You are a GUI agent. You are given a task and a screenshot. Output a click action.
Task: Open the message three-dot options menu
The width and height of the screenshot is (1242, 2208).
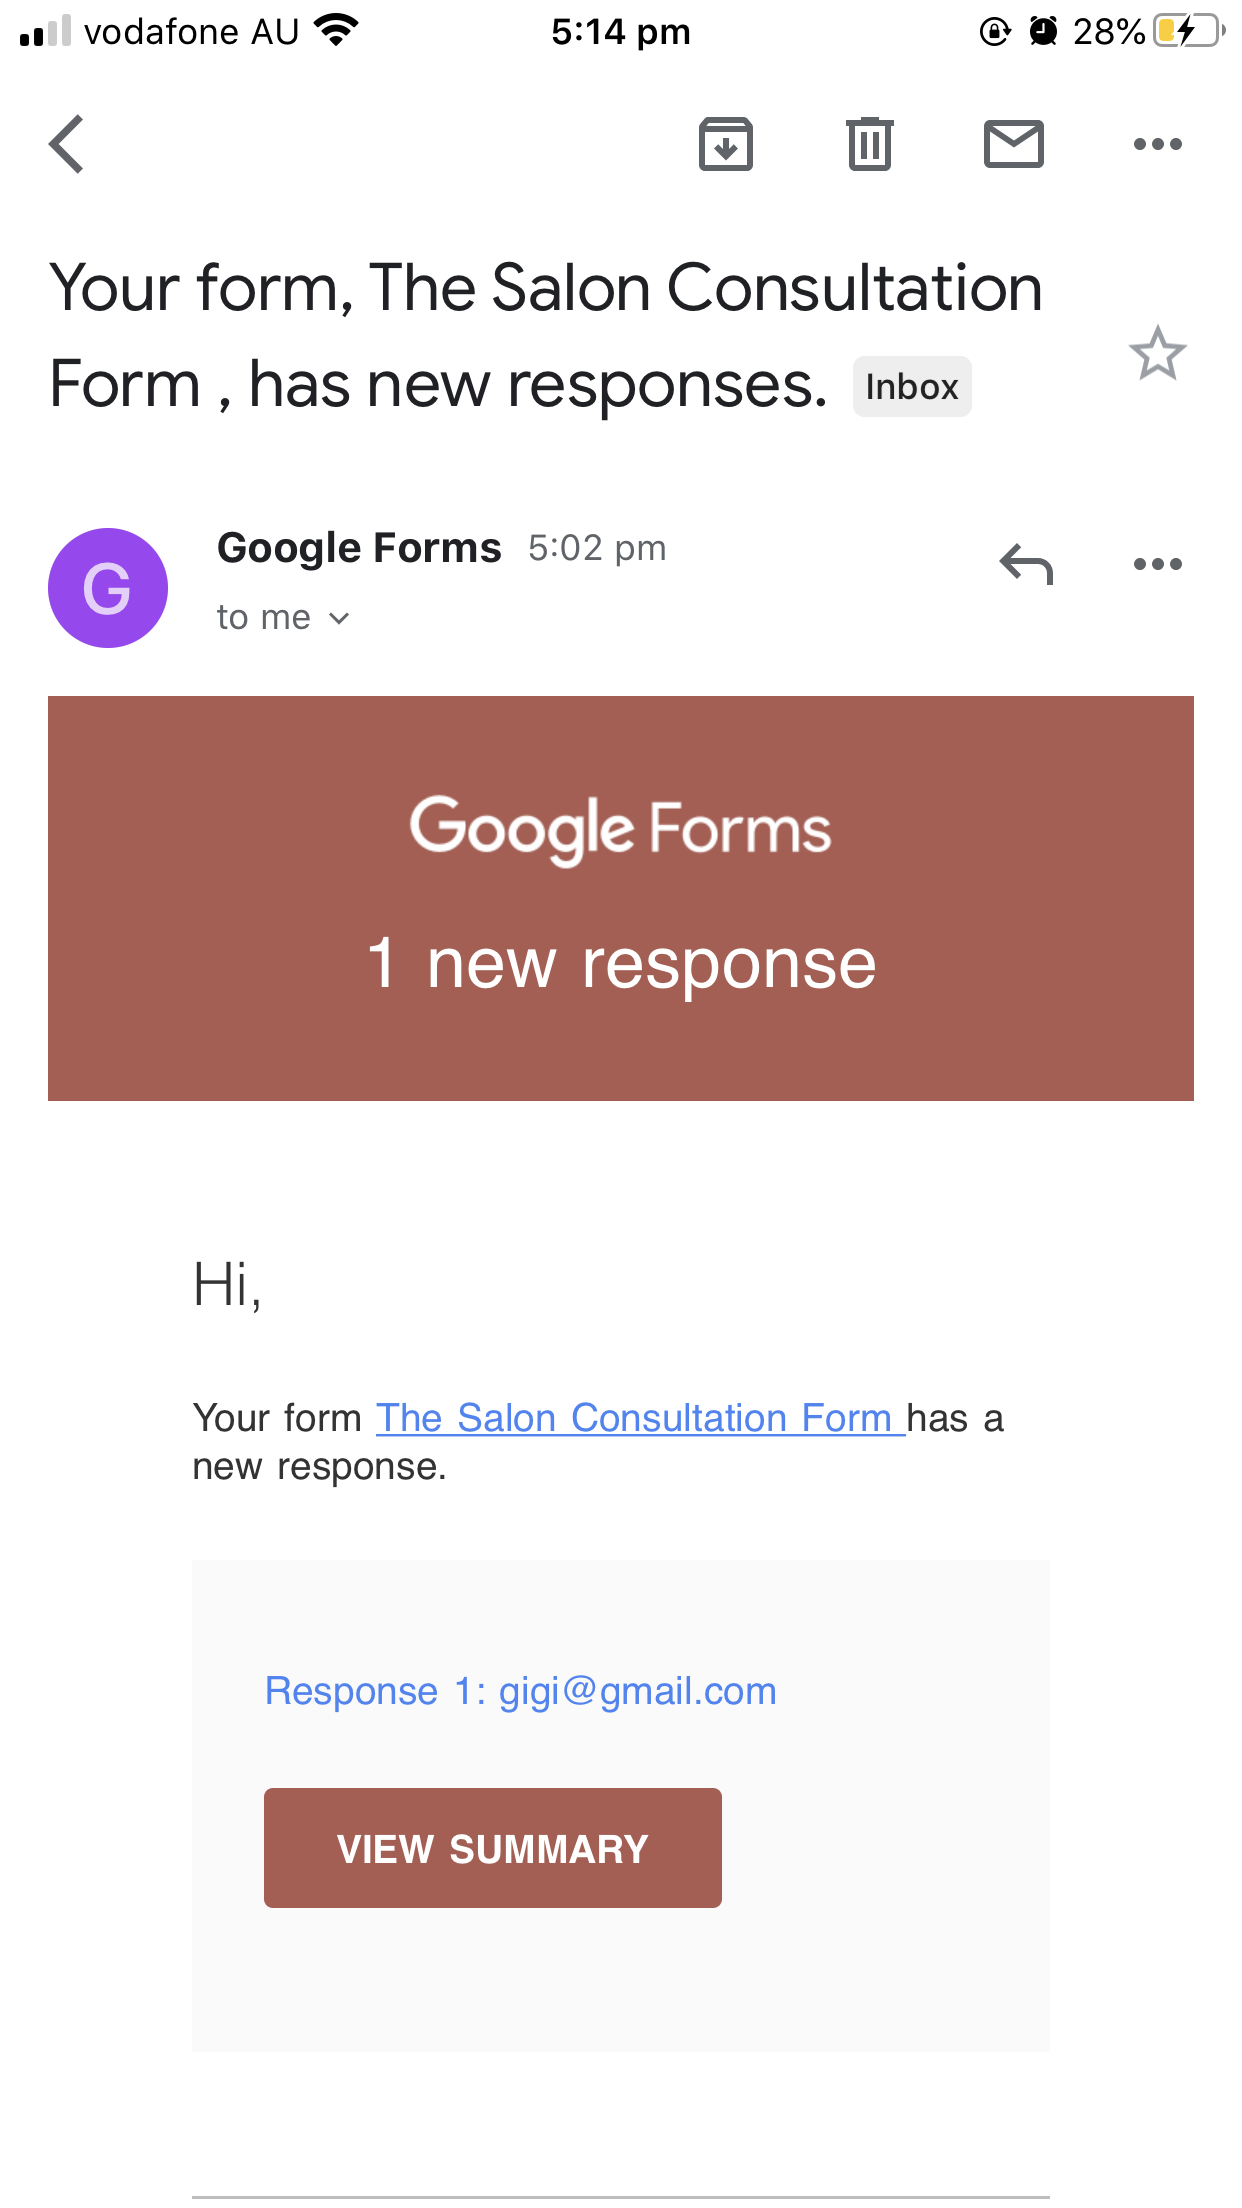coord(1158,564)
